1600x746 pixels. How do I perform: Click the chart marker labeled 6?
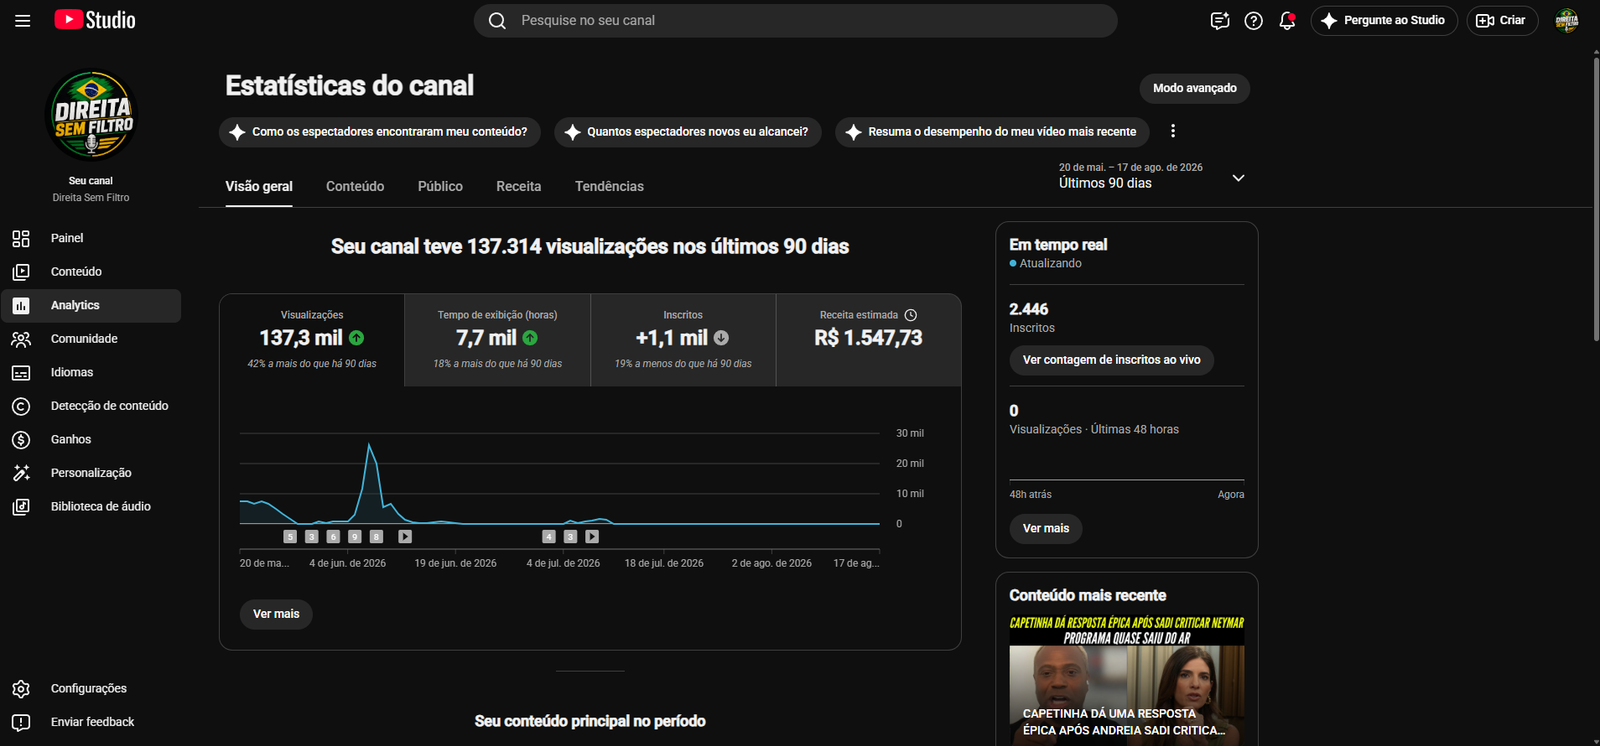[334, 537]
